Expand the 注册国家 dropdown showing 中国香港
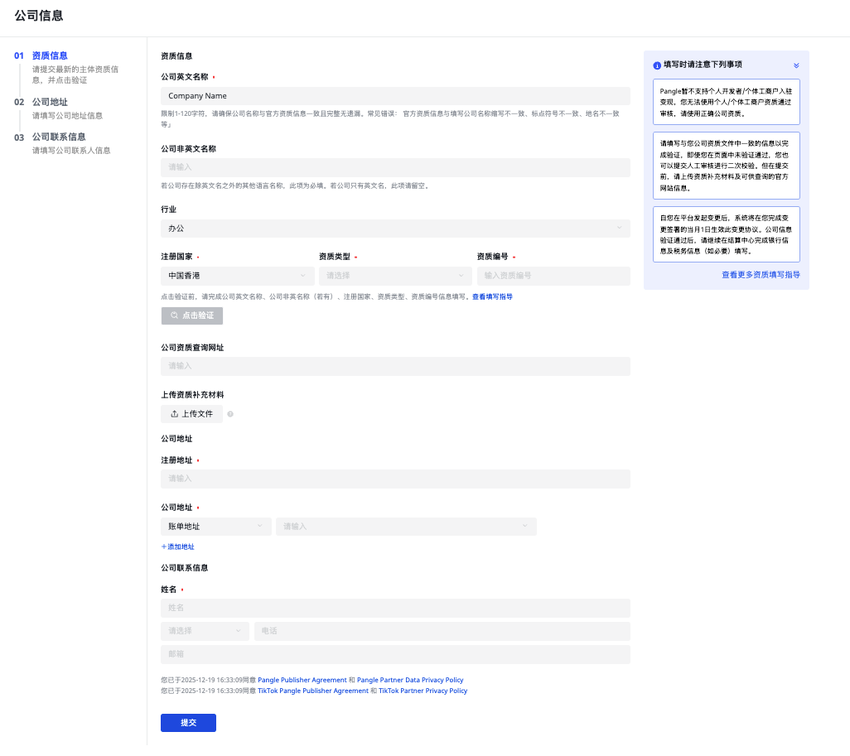The height and width of the screenshot is (756, 850). pyautogui.click(x=237, y=276)
